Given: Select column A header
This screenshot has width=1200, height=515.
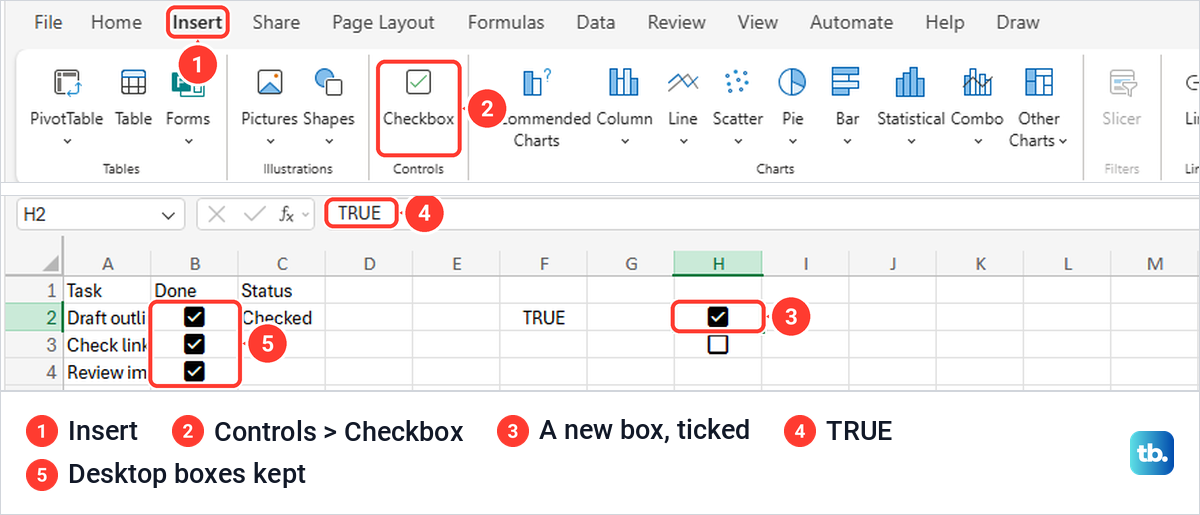Looking at the screenshot, I should [107, 263].
